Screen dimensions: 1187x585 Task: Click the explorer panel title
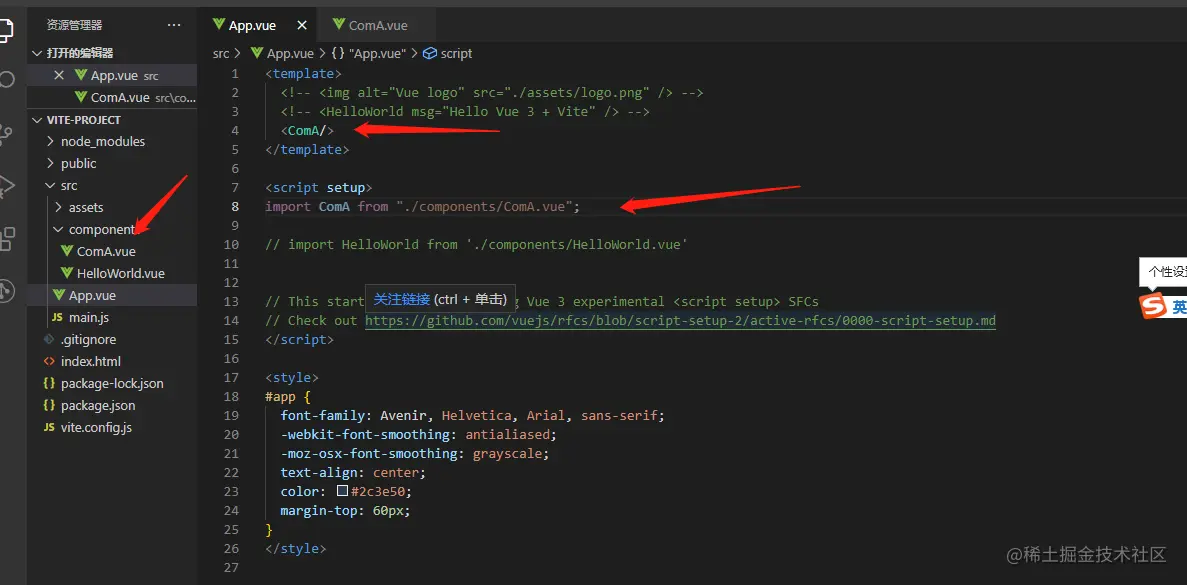[x=74, y=25]
